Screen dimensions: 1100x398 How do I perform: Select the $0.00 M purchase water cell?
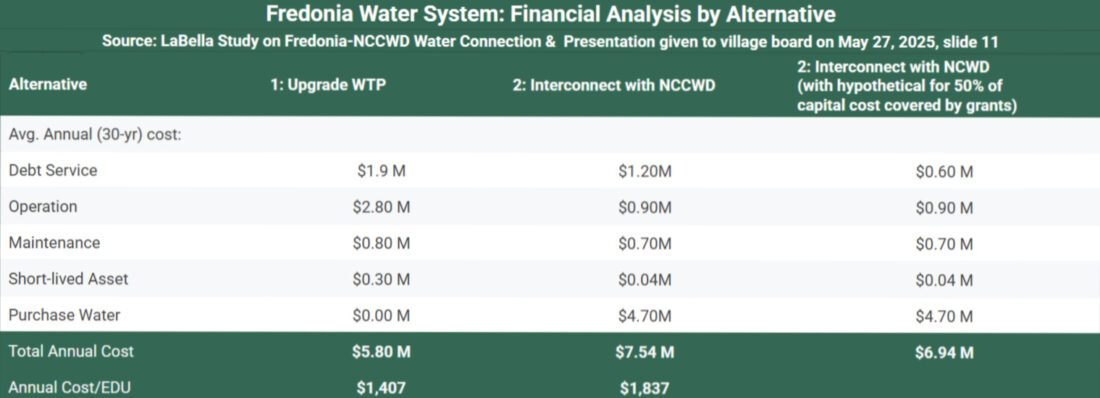tap(382, 316)
